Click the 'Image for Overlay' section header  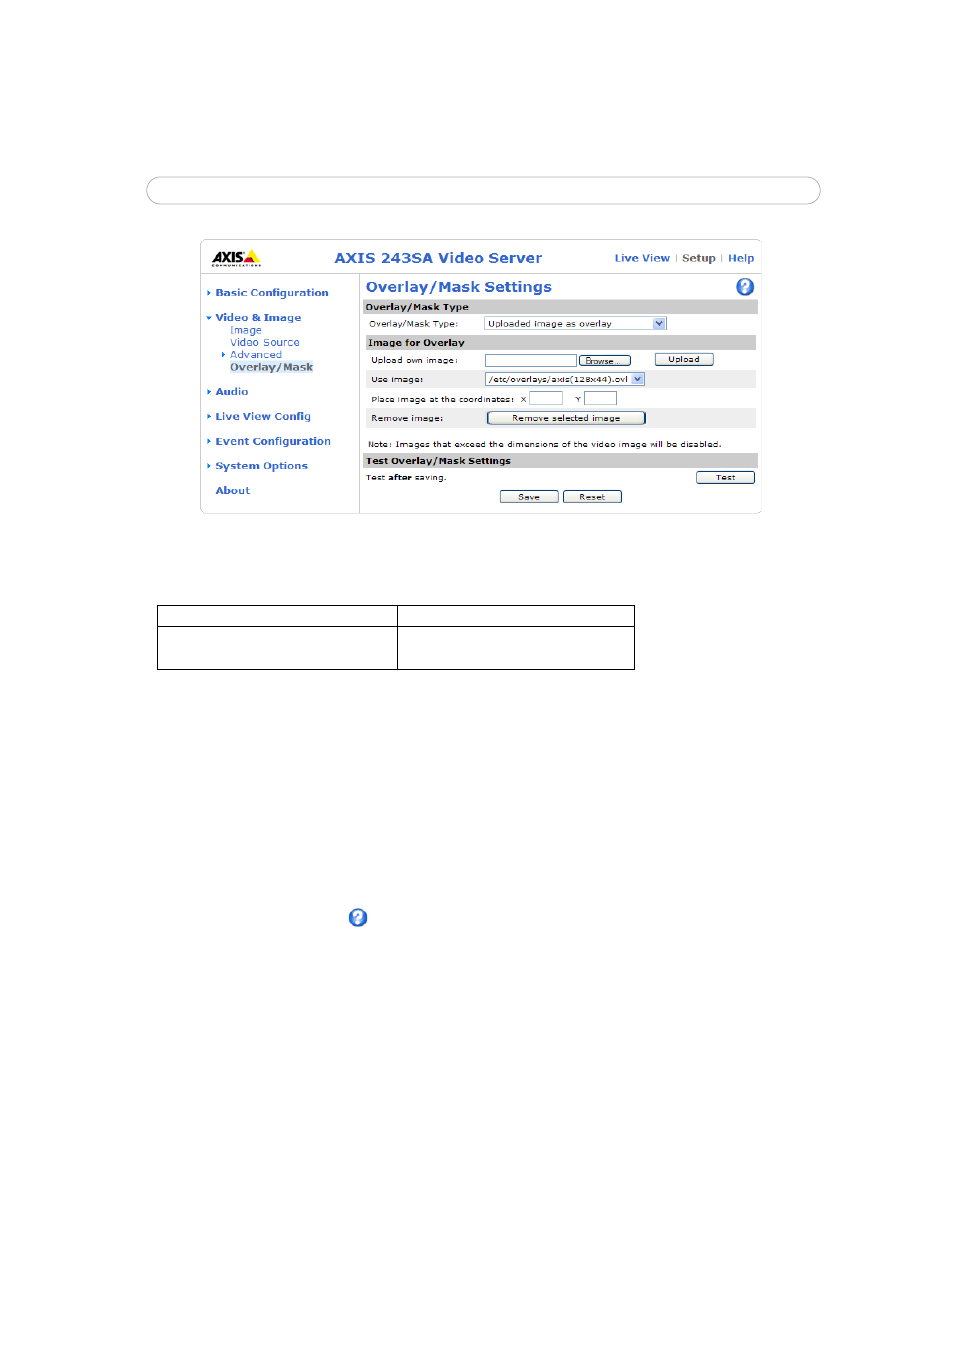pos(416,343)
